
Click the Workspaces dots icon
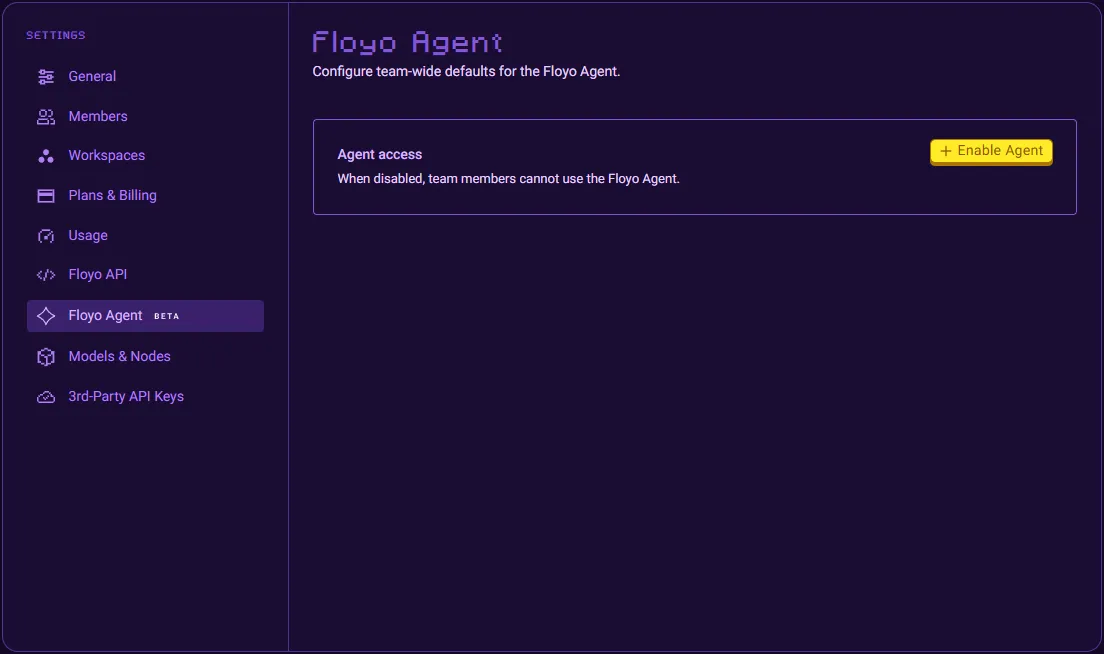(x=46, y=156)
